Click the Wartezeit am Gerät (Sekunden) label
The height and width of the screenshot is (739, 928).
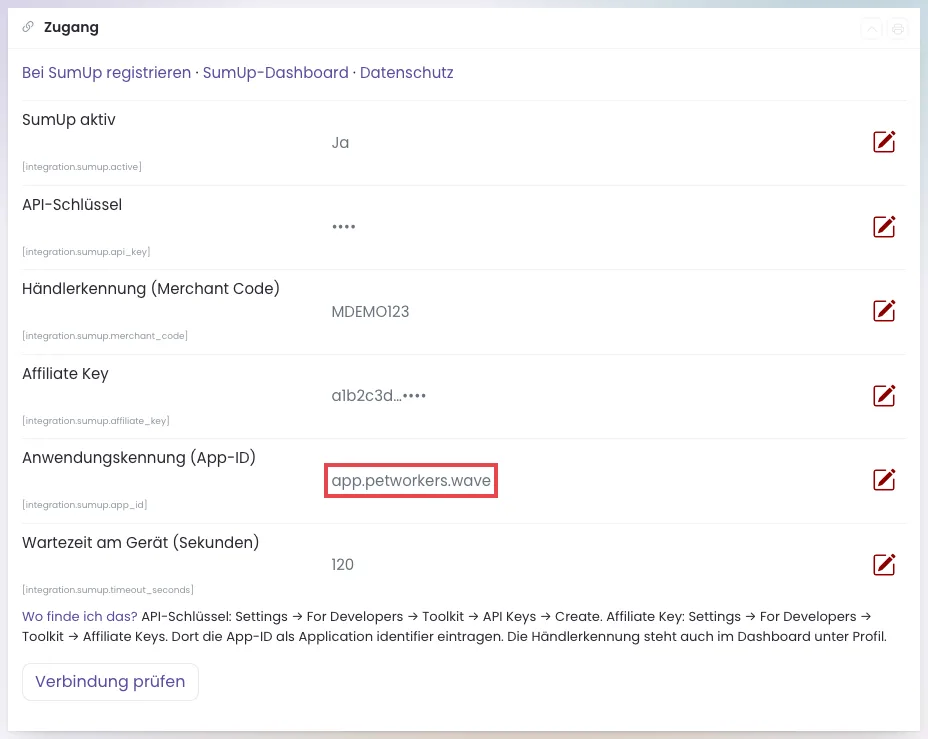tap(141, 543)
